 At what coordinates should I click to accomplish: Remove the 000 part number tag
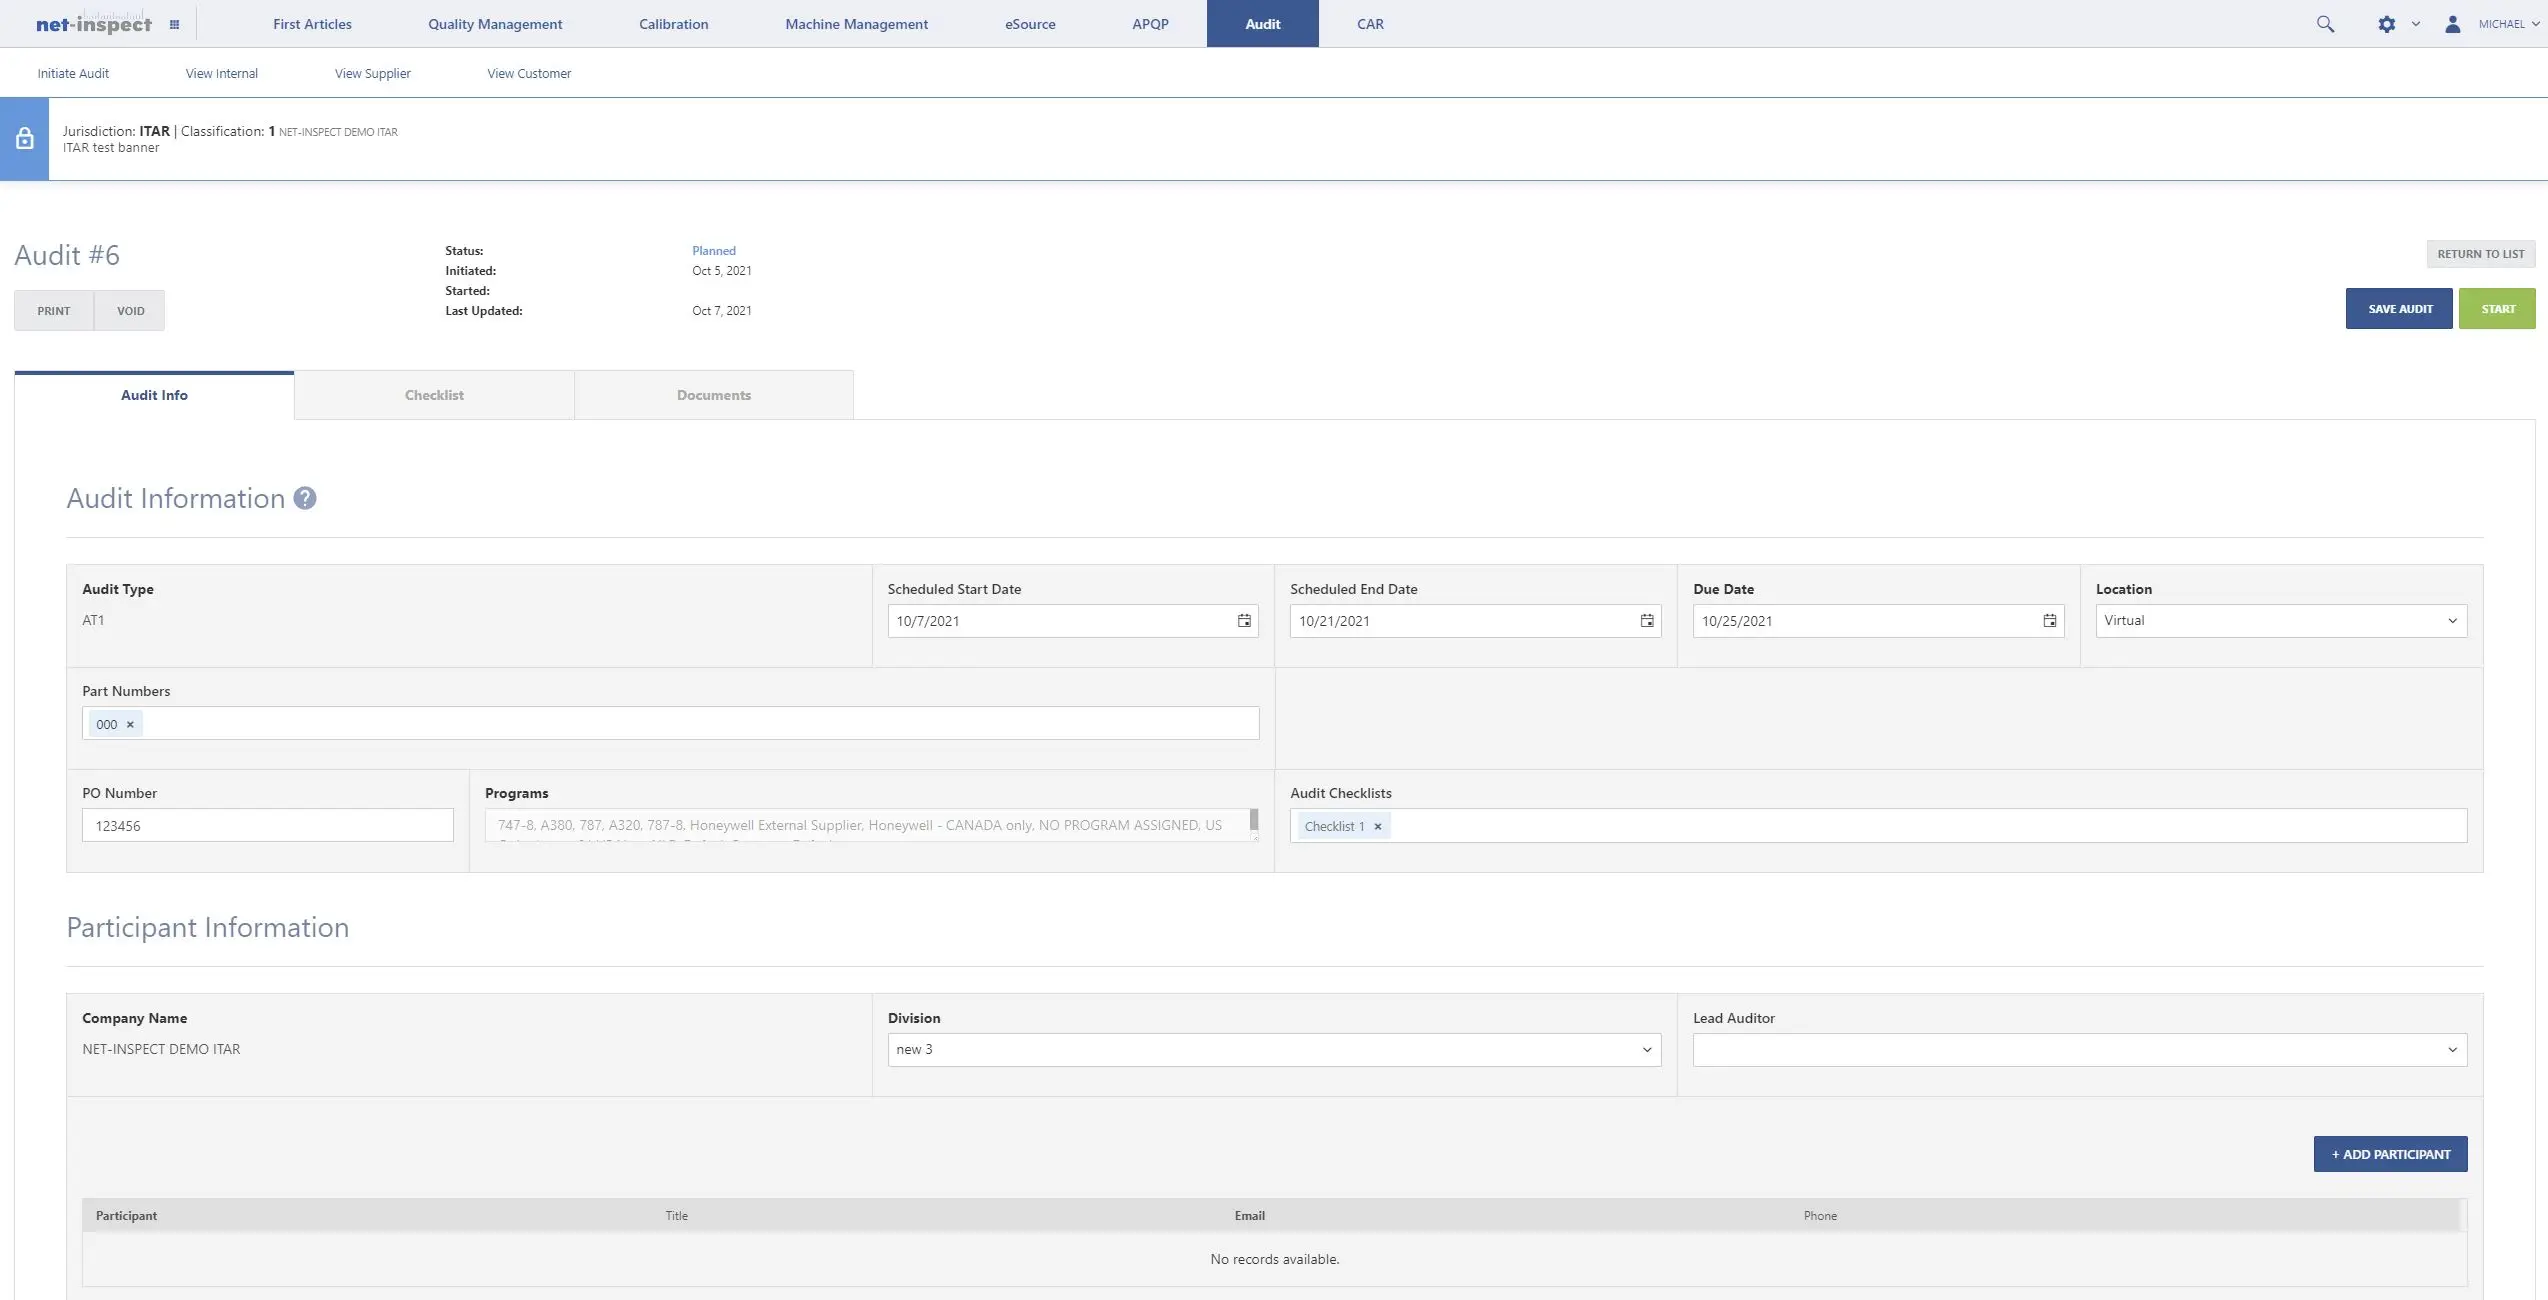tap(128, 723)
